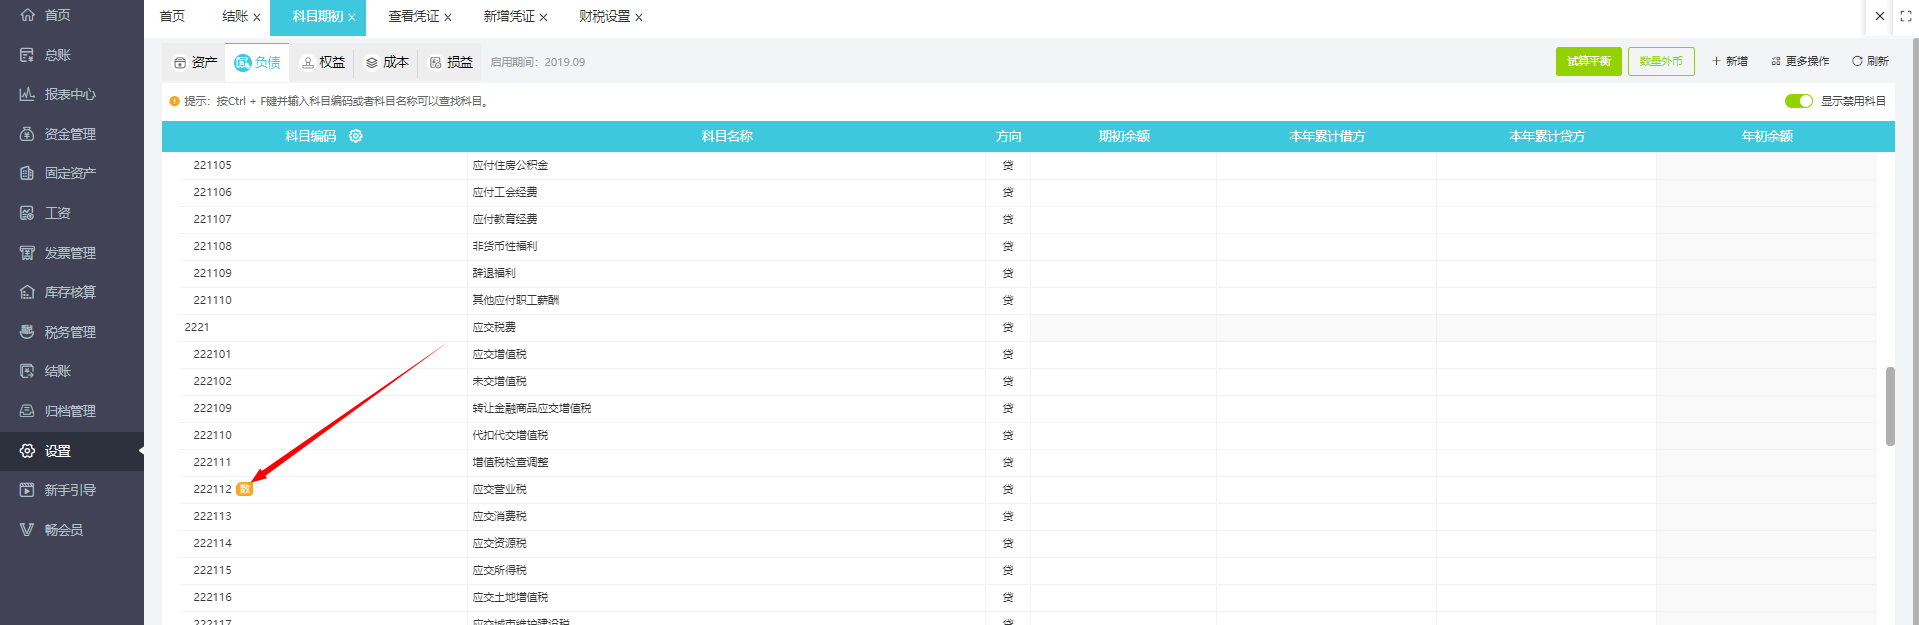Image resolution: width=1919 pixels, height=625 pixels.
Task: Open 报表中心 in sidebar
Action: pyautogui.click(x=70, y=94)
